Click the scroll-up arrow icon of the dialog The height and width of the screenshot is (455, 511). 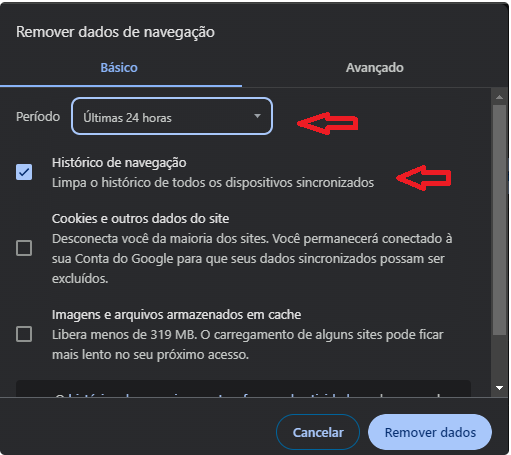(499, 97)
